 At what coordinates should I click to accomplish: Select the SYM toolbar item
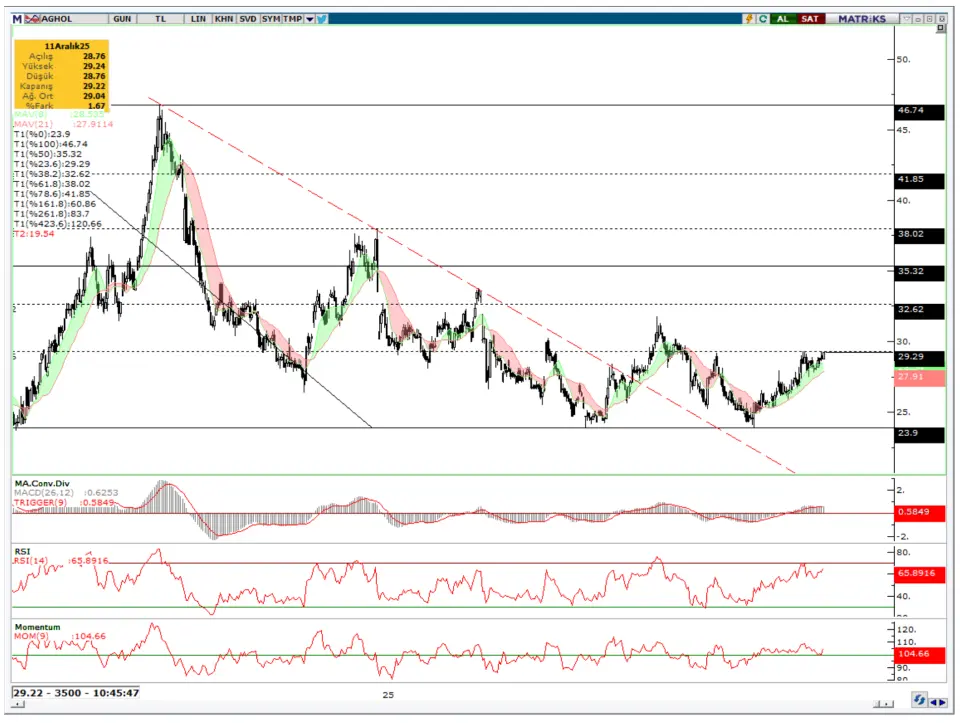click(271, 19)
